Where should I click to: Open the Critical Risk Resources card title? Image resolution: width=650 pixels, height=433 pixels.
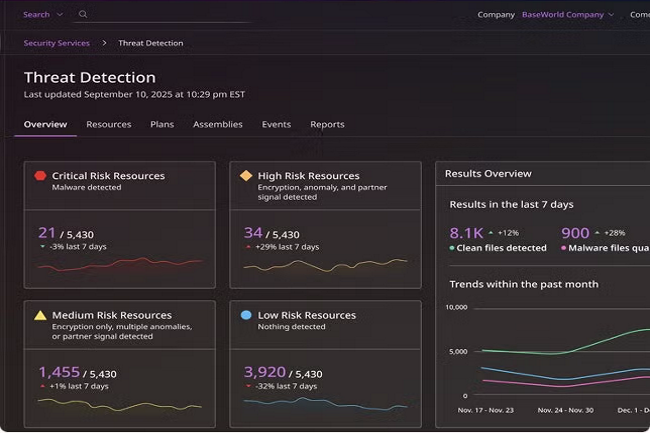pos(108,176)
